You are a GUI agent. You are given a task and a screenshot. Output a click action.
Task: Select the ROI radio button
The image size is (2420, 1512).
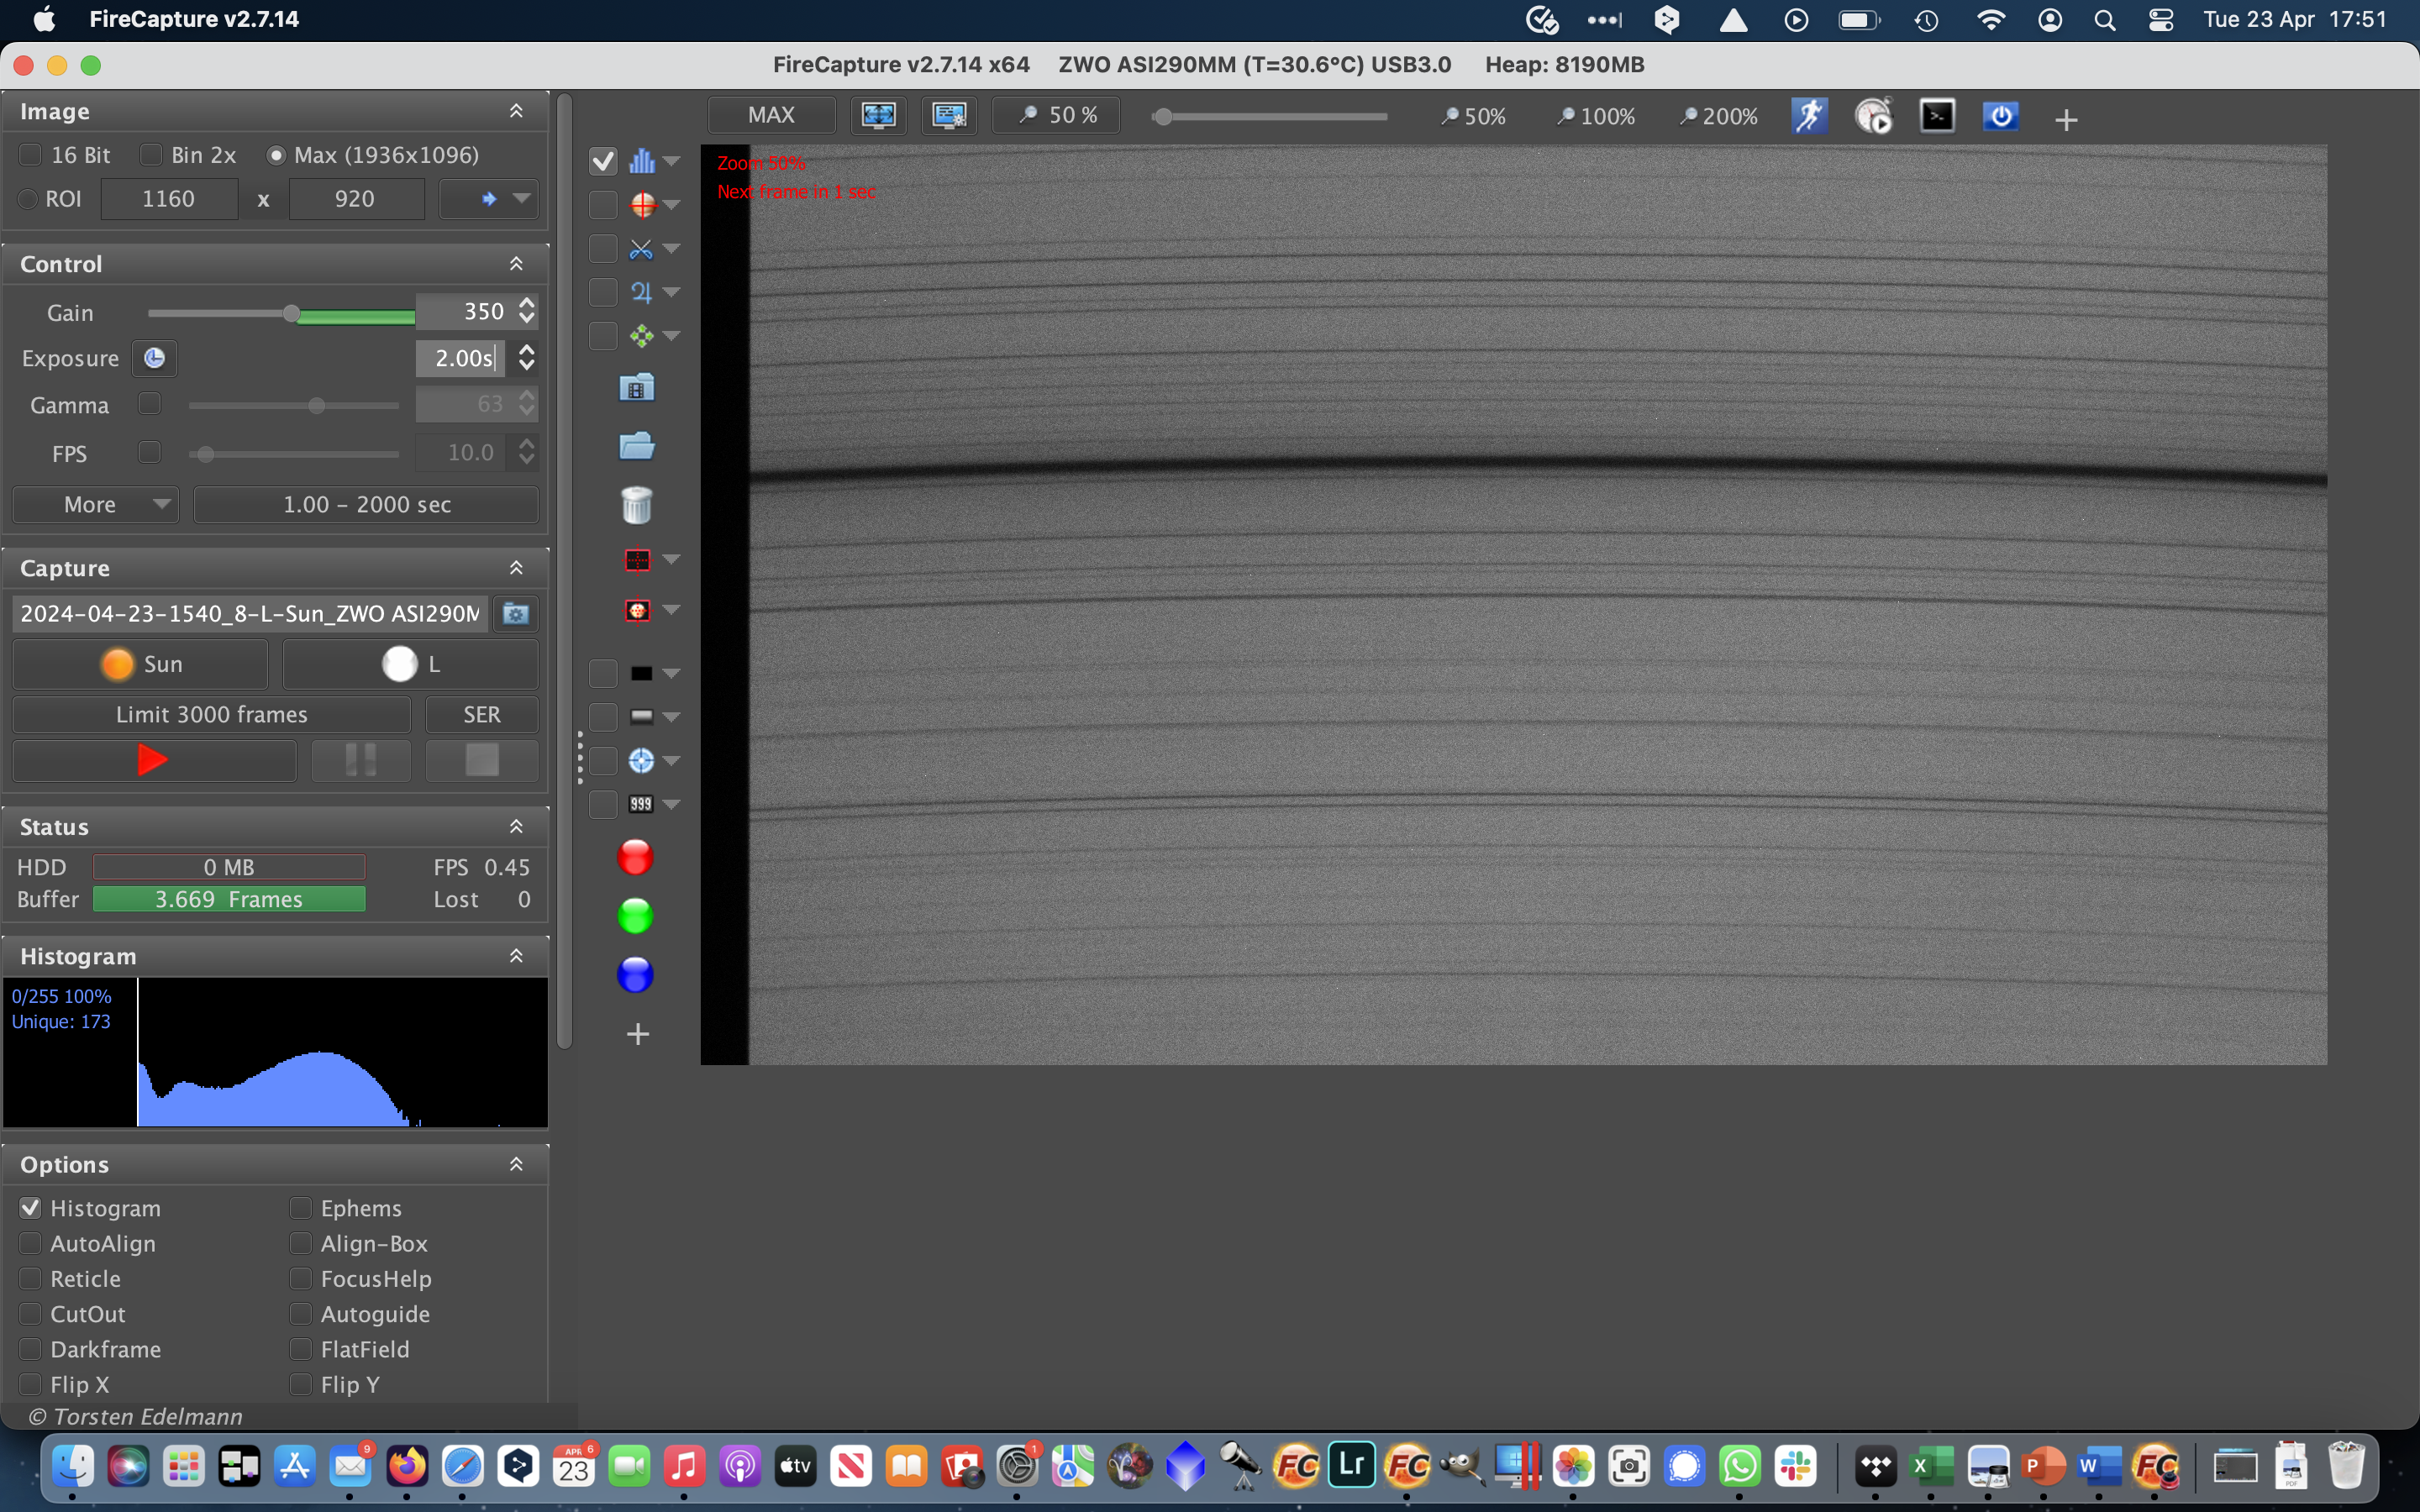click(x=29, y=199)
